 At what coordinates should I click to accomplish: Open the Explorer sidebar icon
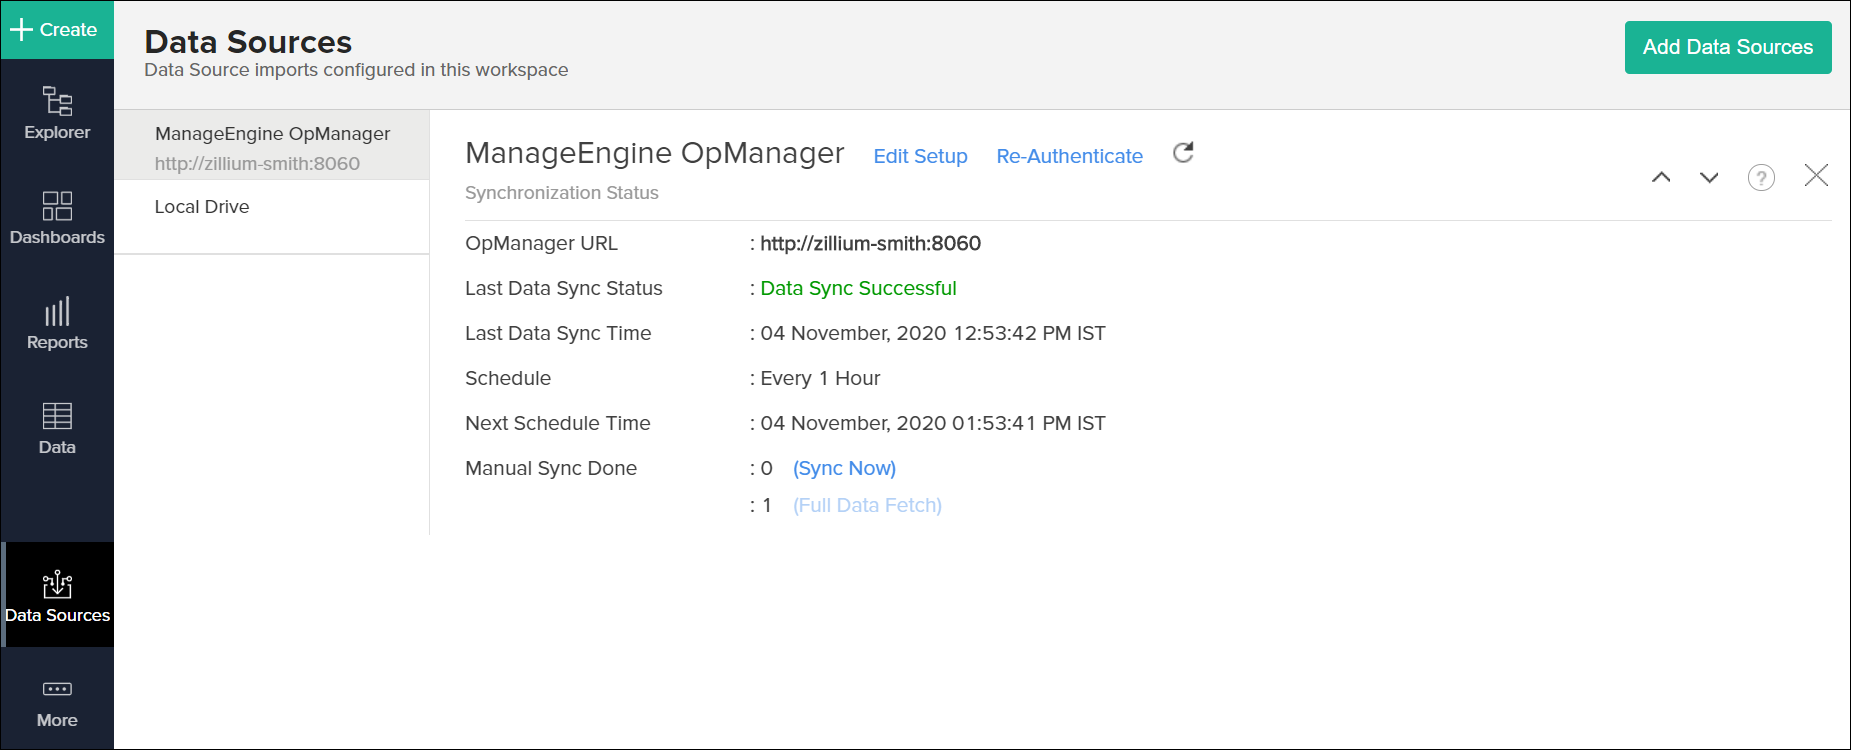click(57, 113)
